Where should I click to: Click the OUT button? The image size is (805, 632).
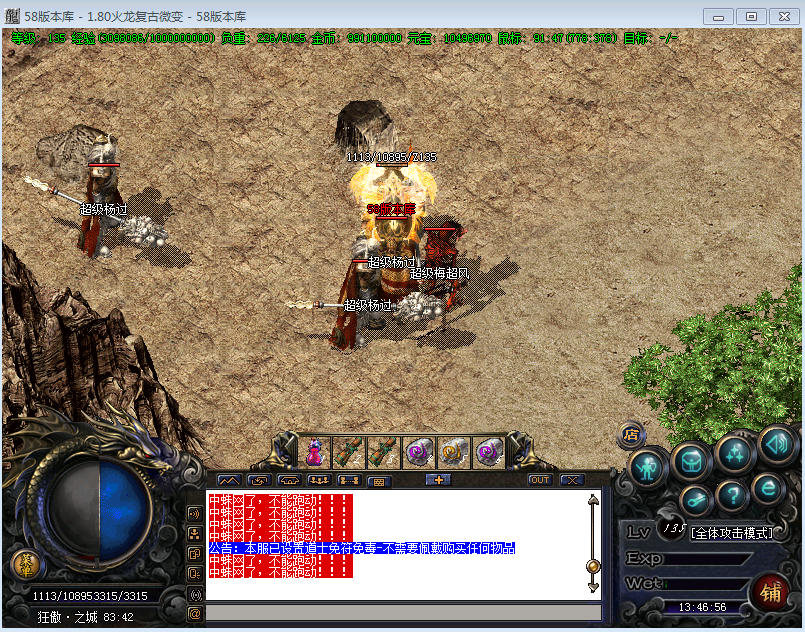click(540, 480)
